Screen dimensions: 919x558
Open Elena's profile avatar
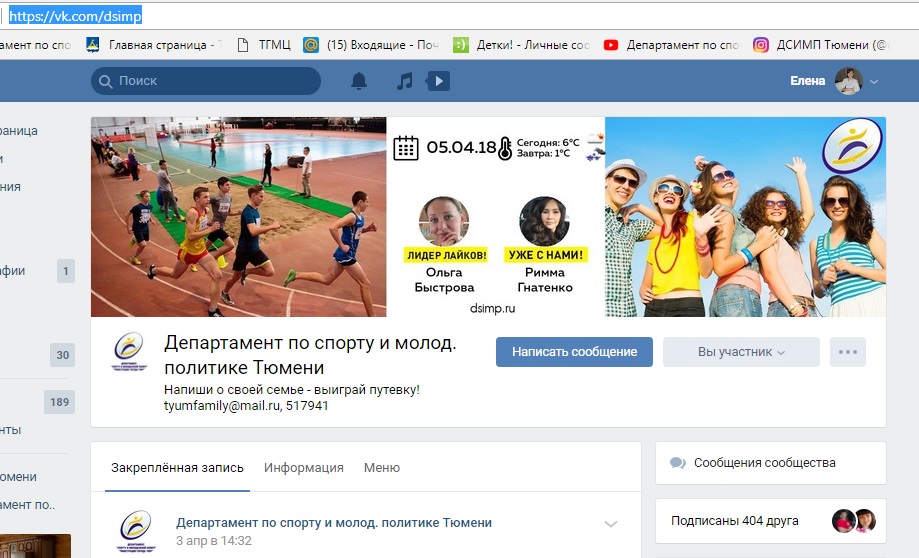pos(848,81)
